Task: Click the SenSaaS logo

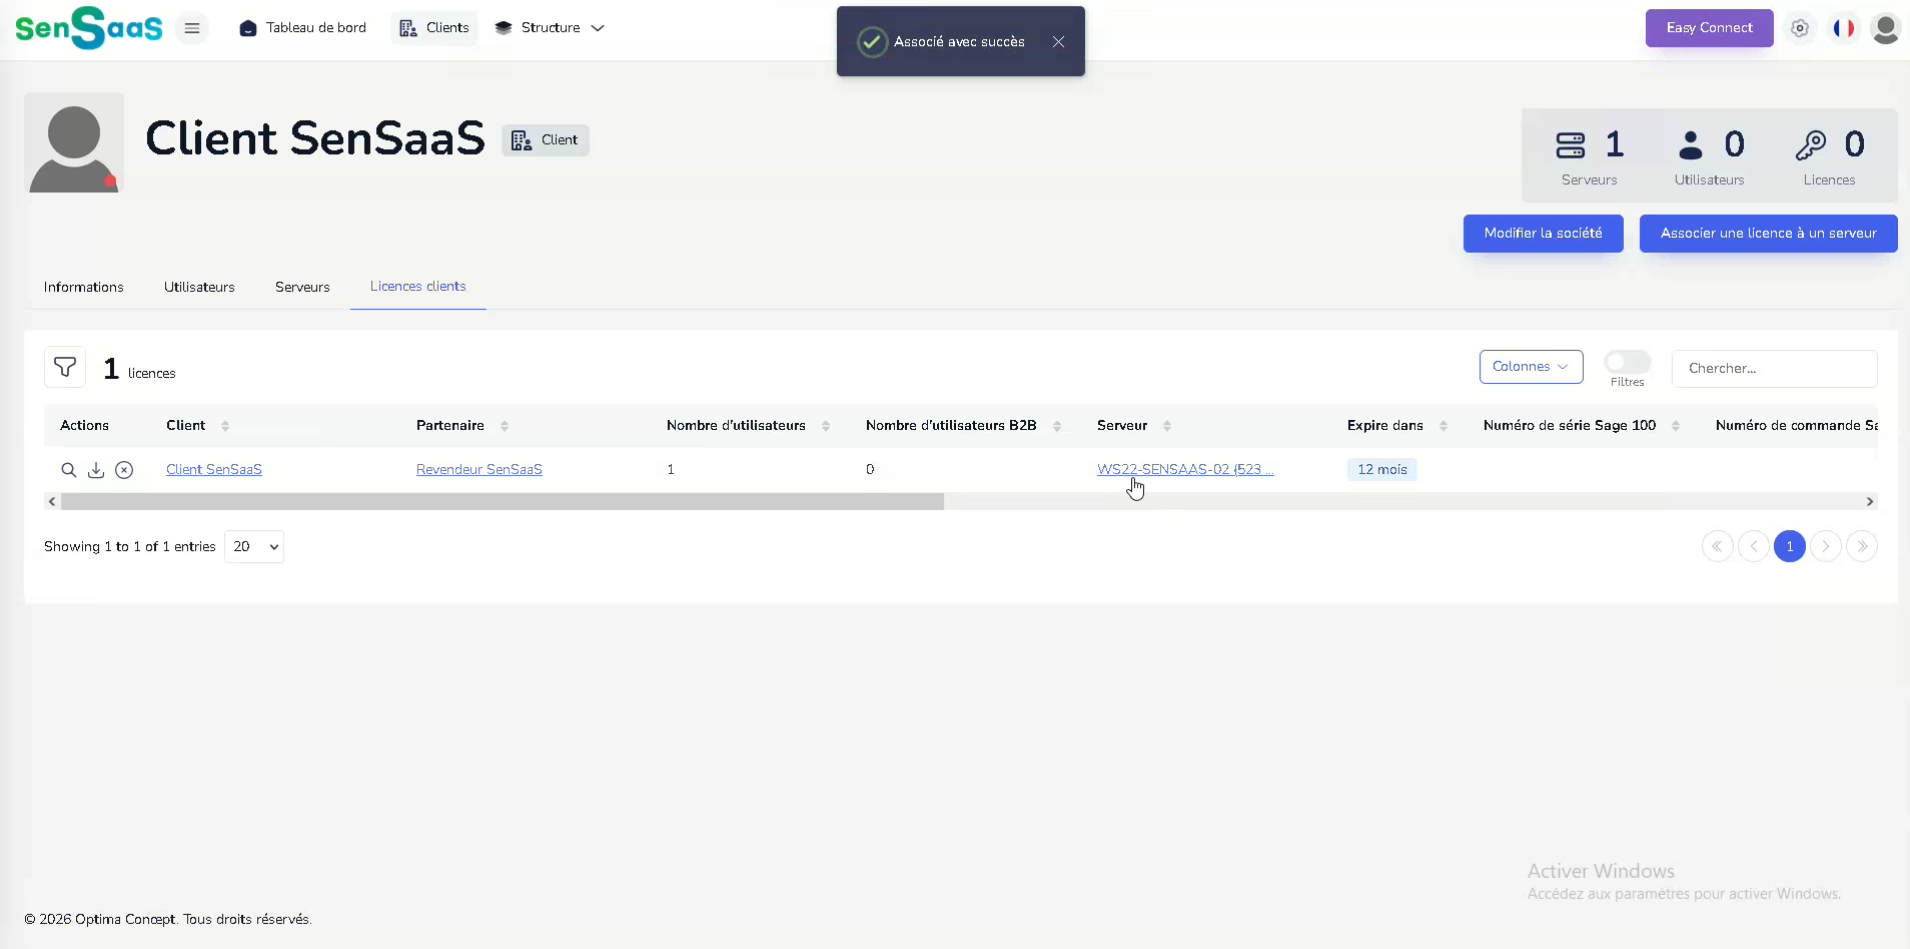Action: (89, 28)
